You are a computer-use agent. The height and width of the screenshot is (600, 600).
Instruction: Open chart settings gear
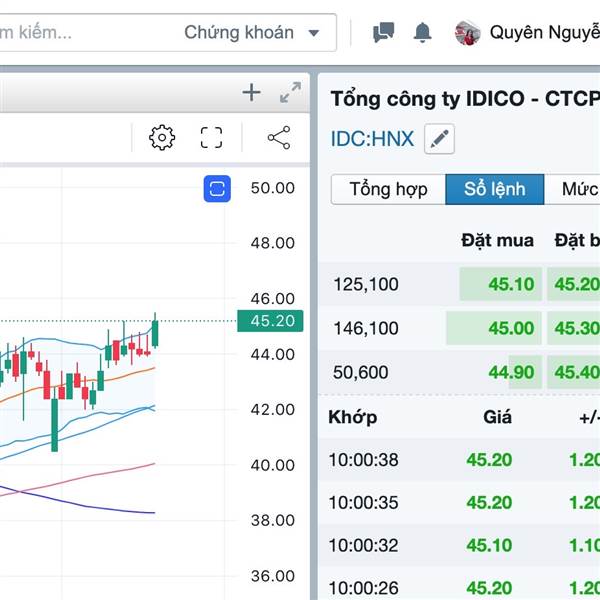(162, 137)
